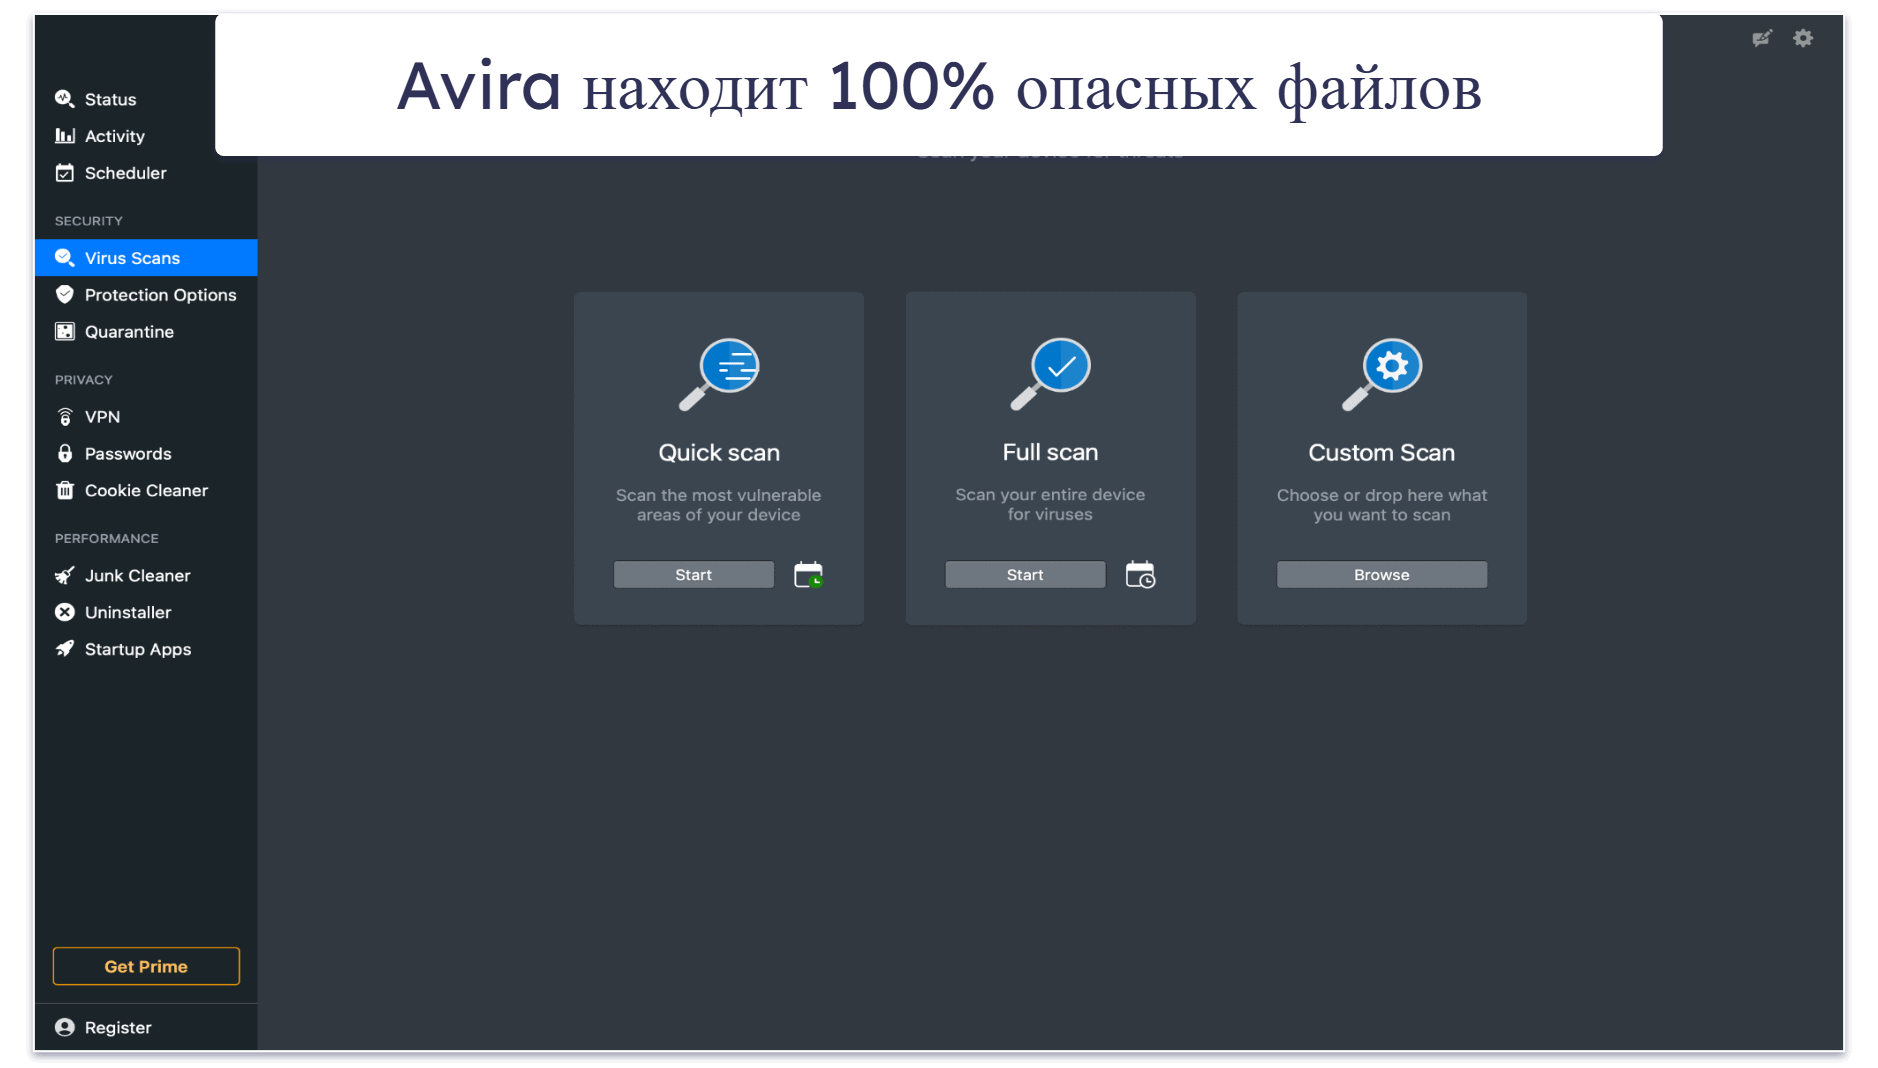Click the Junk Cleaner broom icon
The image size is (1878, 1068).
(65, 576)
